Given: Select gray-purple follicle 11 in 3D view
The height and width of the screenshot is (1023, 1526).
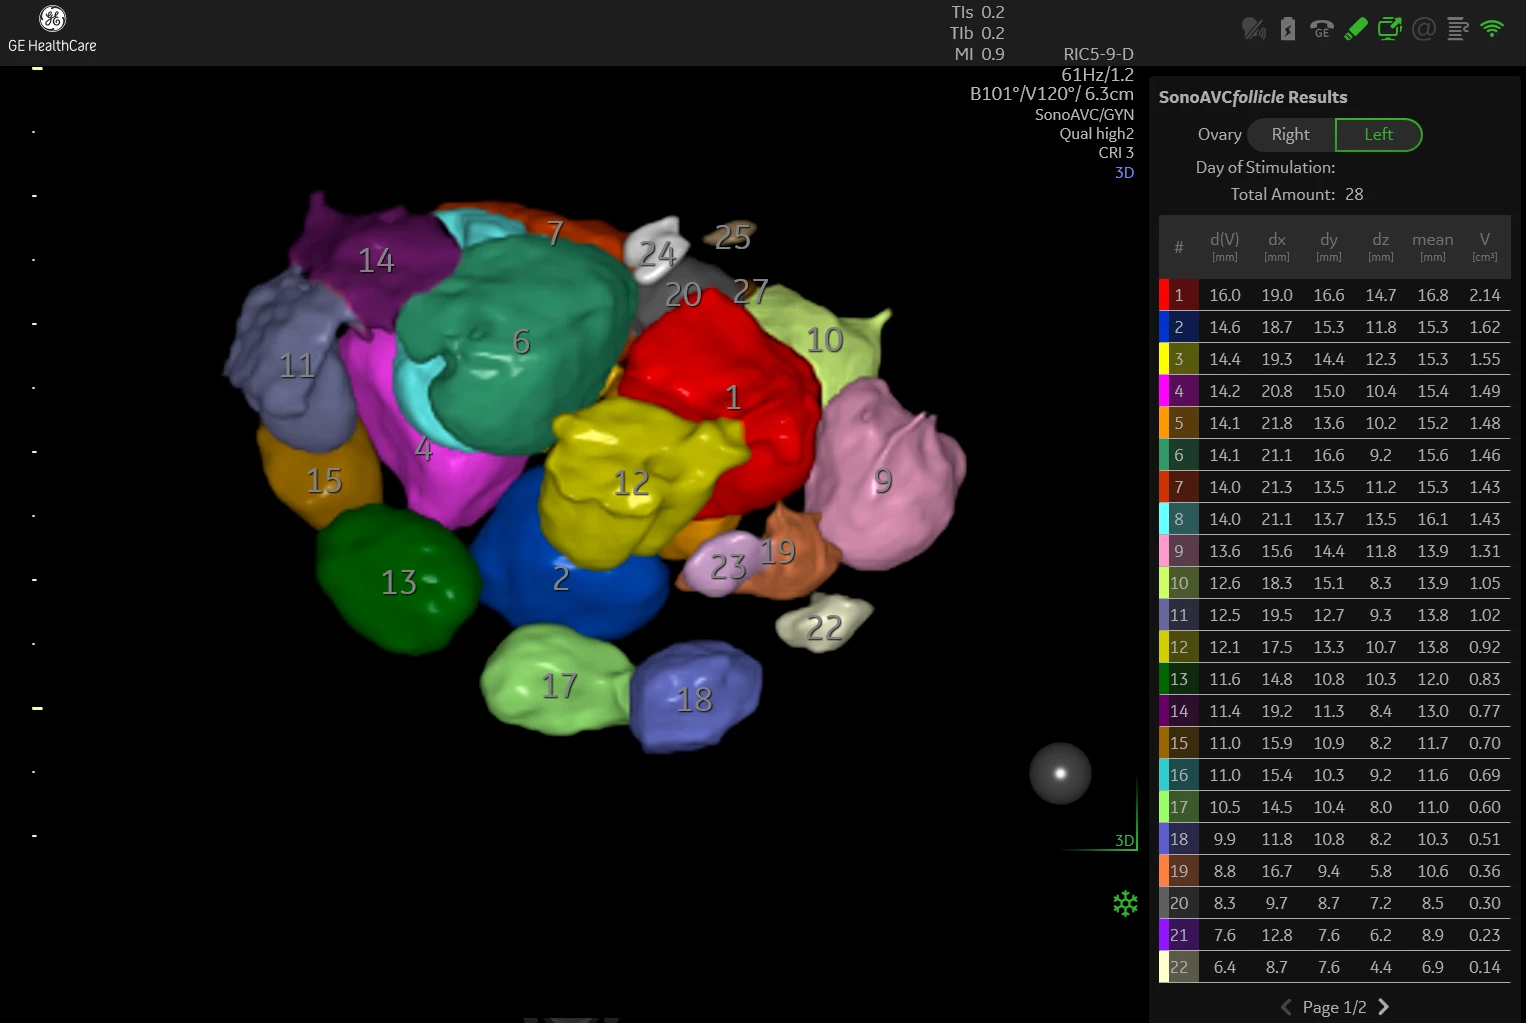Looking at the screenshot, I should [x=295, y=365].
